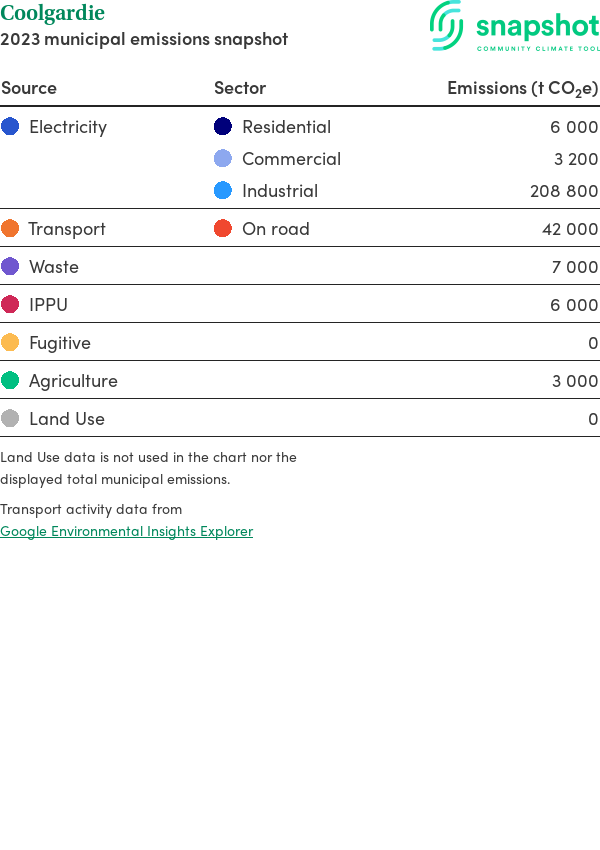The height and width of the screenshot is (850, 600).
Task: Click the orange Transport dot
Action: pos(10,229)
